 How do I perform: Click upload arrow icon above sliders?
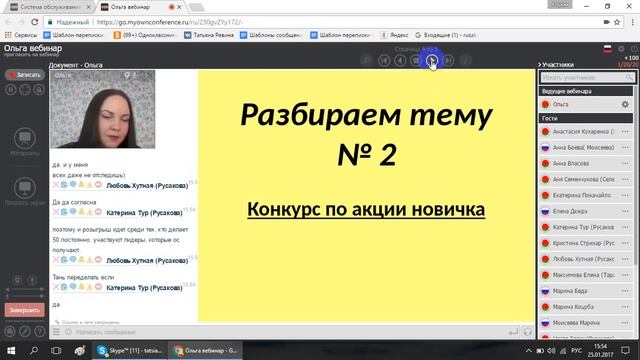tap(32, 280)
